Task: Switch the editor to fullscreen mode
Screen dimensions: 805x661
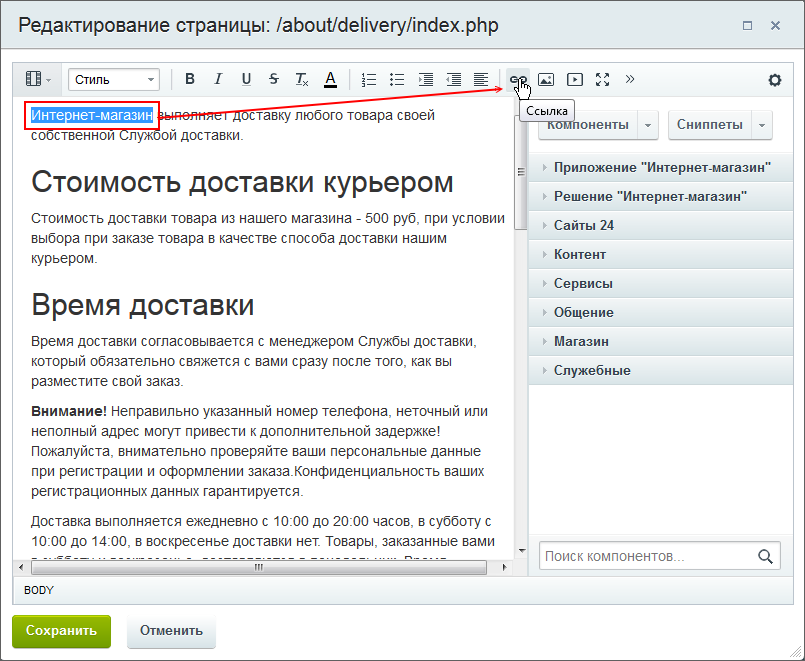Action: (x=602, y=80)
